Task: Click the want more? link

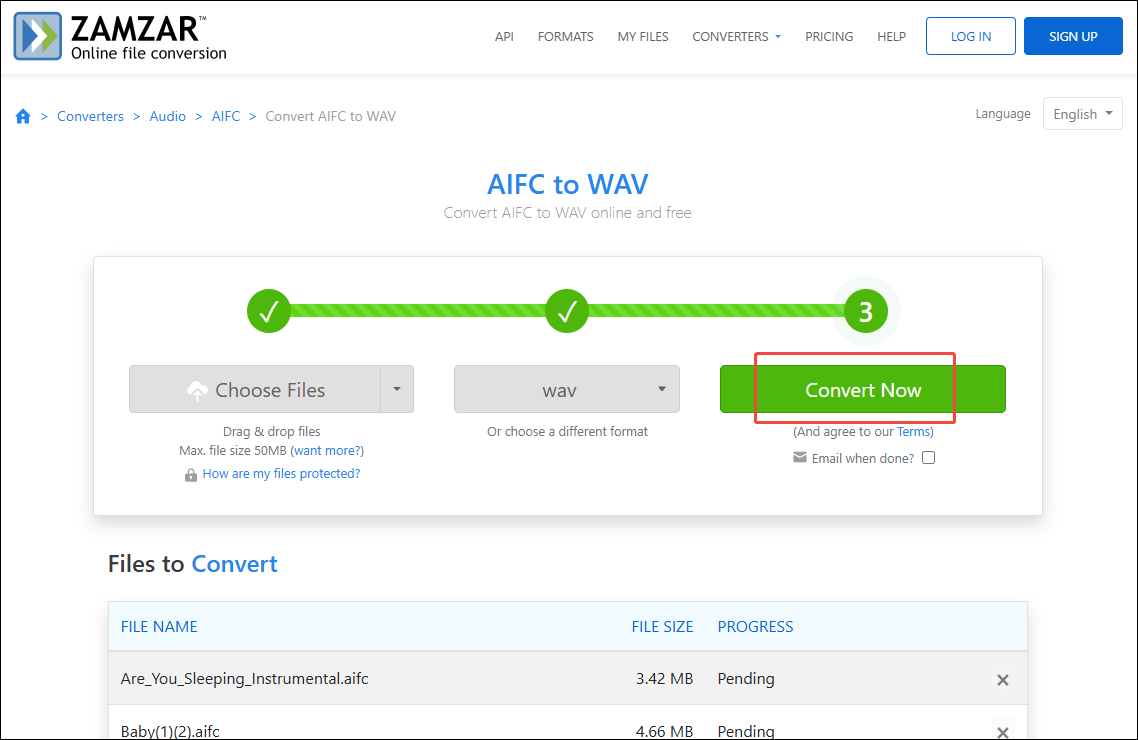Action: click(x=327, y=451)
